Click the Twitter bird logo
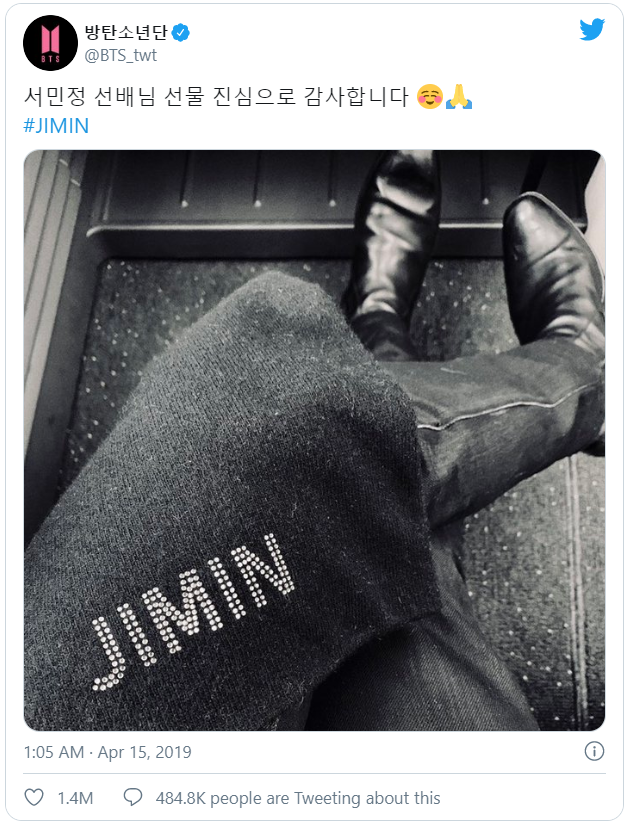Viewport: 628px width, 826px height. click(x=592, y=30)
